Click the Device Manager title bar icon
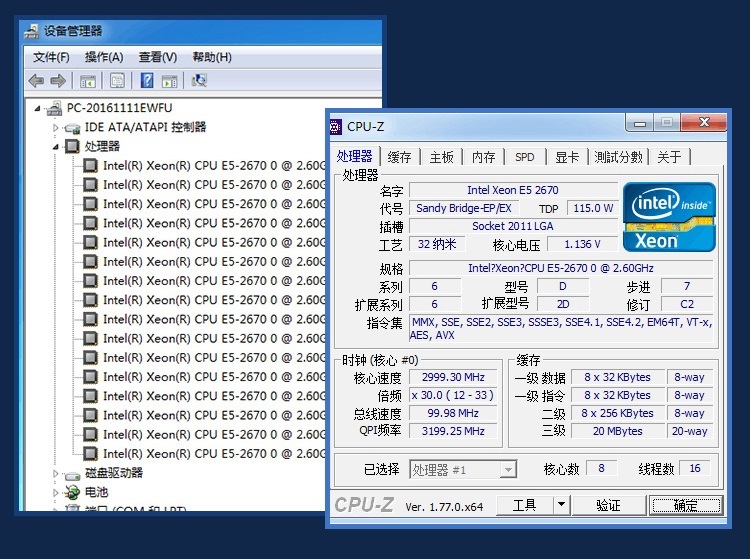The image size is (750, 559). coord(31,31)
